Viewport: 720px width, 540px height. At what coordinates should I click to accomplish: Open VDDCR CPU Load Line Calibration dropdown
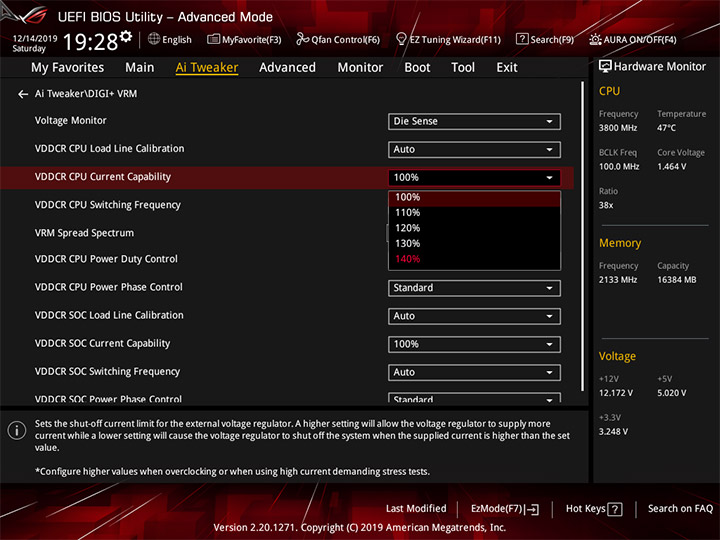(474, 150)
